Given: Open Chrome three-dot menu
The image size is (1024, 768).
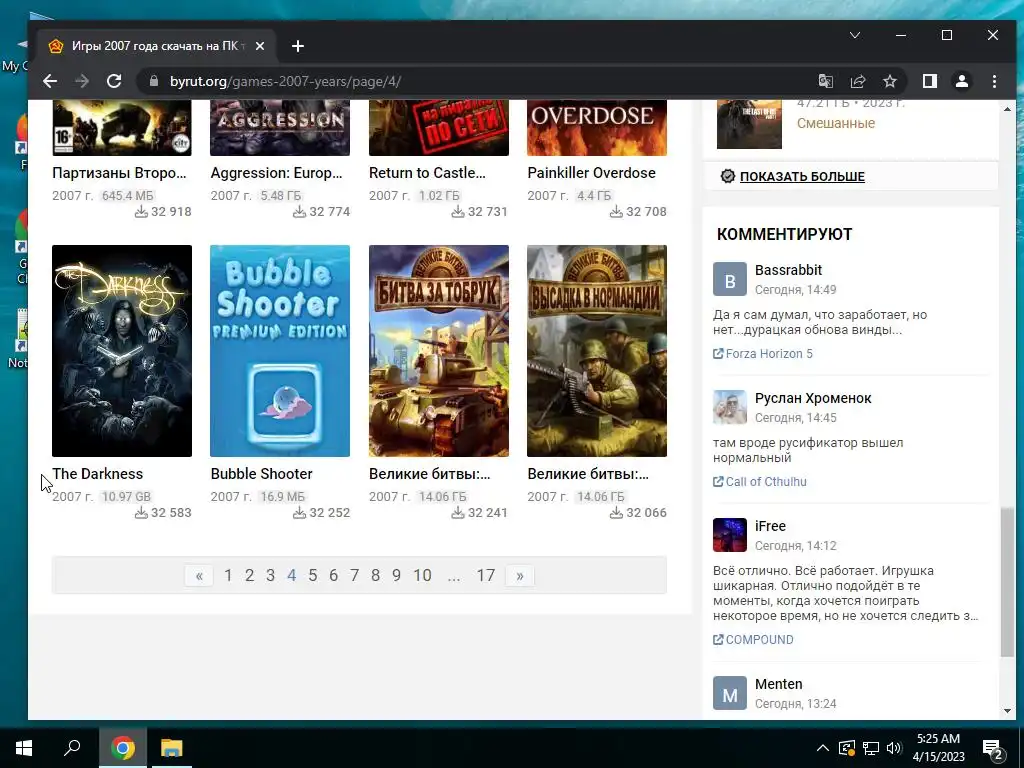Looking at the screenshot, I should (x=994, y=82).
